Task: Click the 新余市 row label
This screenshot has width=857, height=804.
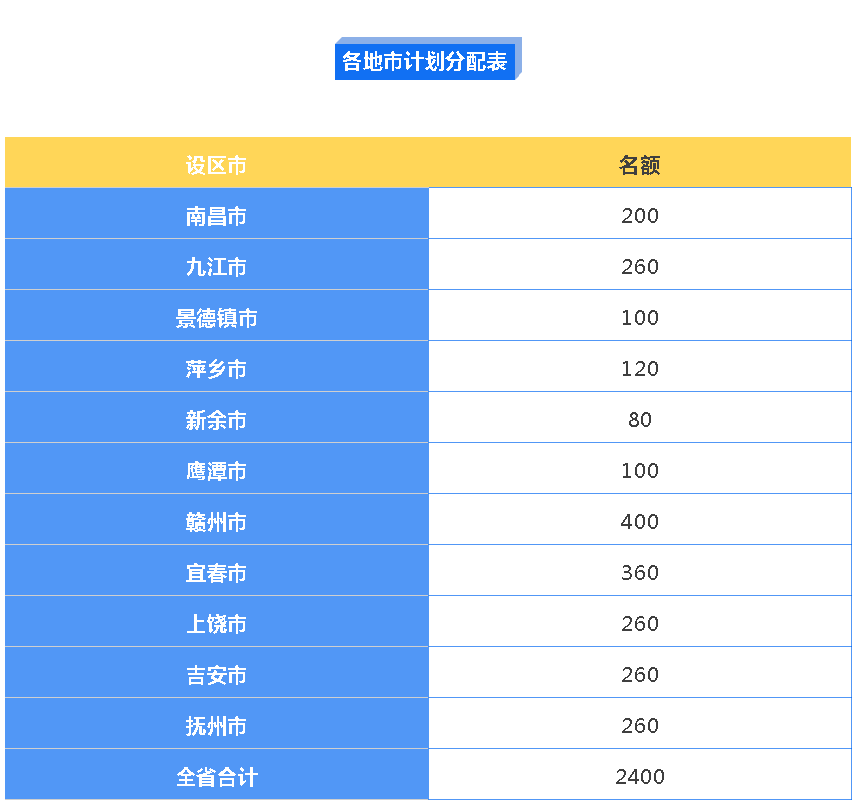Action: (x=216, y=420)
